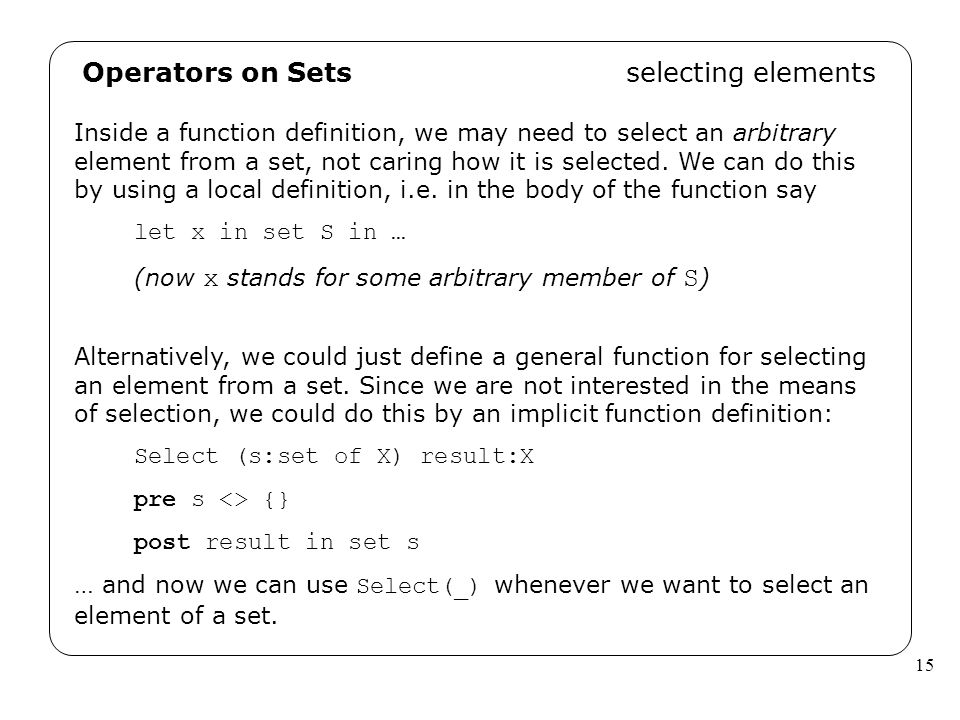Click the phrase 'general function for selecting'
This screenshot has width=960, height=720.
(690, 357)
